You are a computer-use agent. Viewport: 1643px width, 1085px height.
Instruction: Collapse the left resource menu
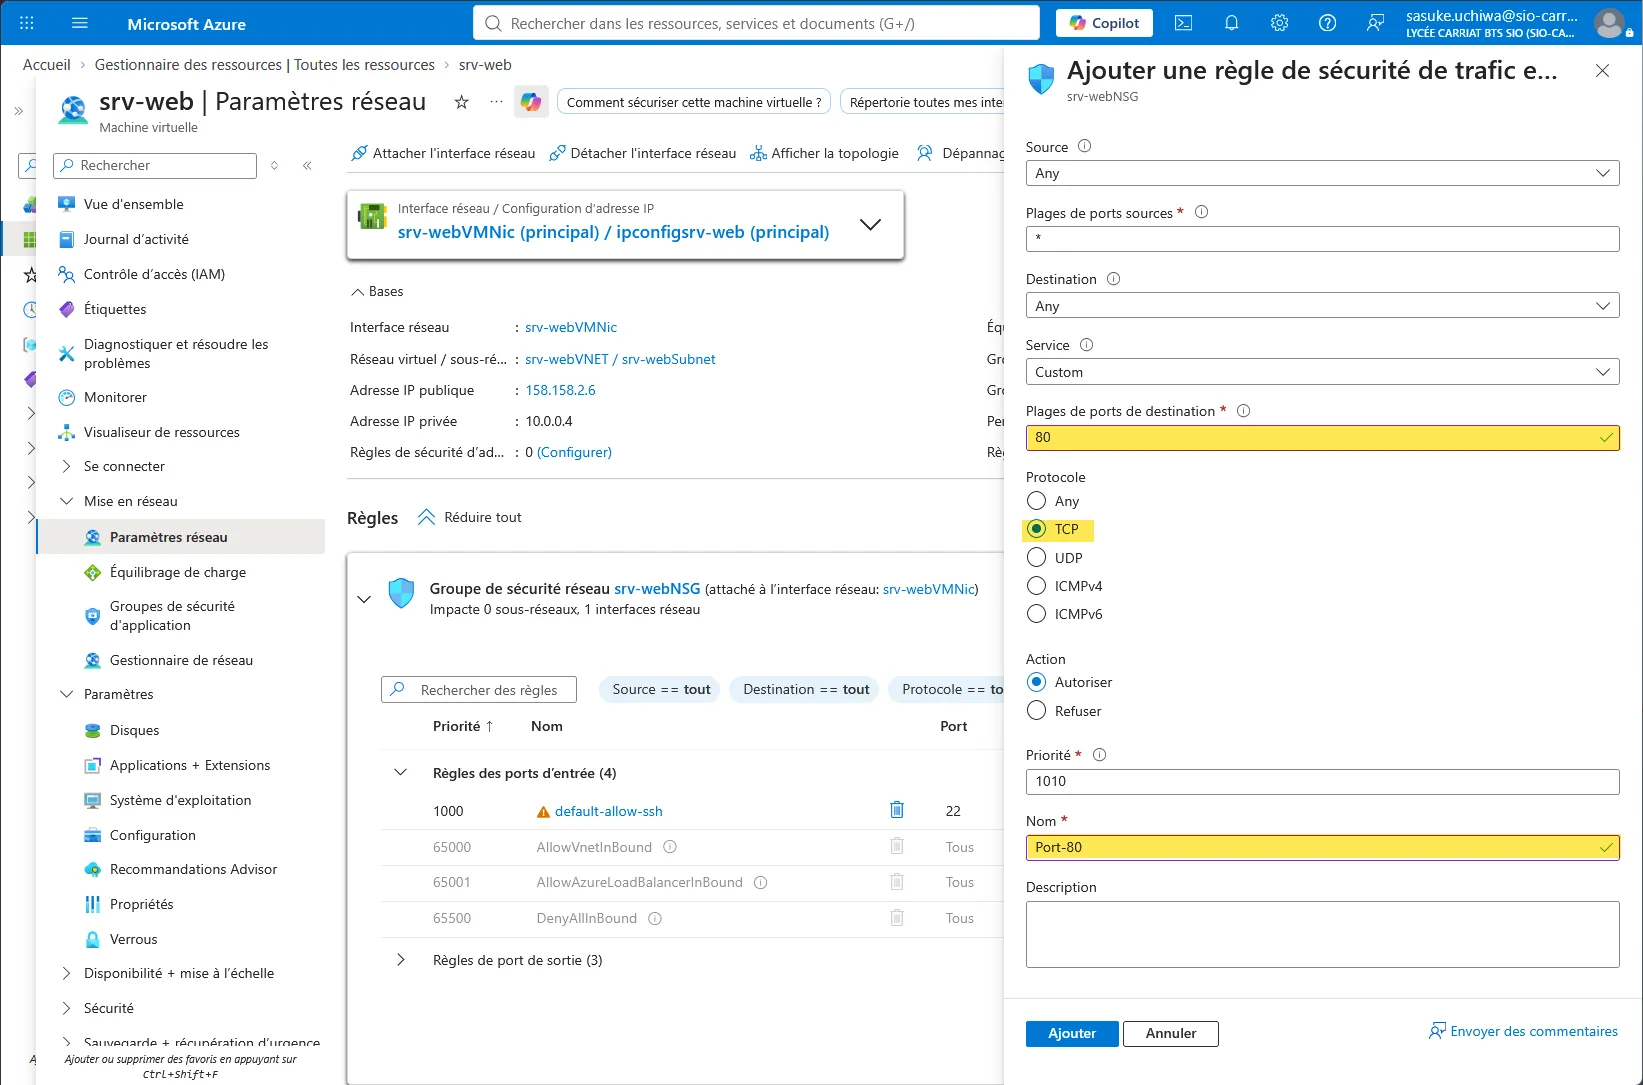[x=307, y=165]
